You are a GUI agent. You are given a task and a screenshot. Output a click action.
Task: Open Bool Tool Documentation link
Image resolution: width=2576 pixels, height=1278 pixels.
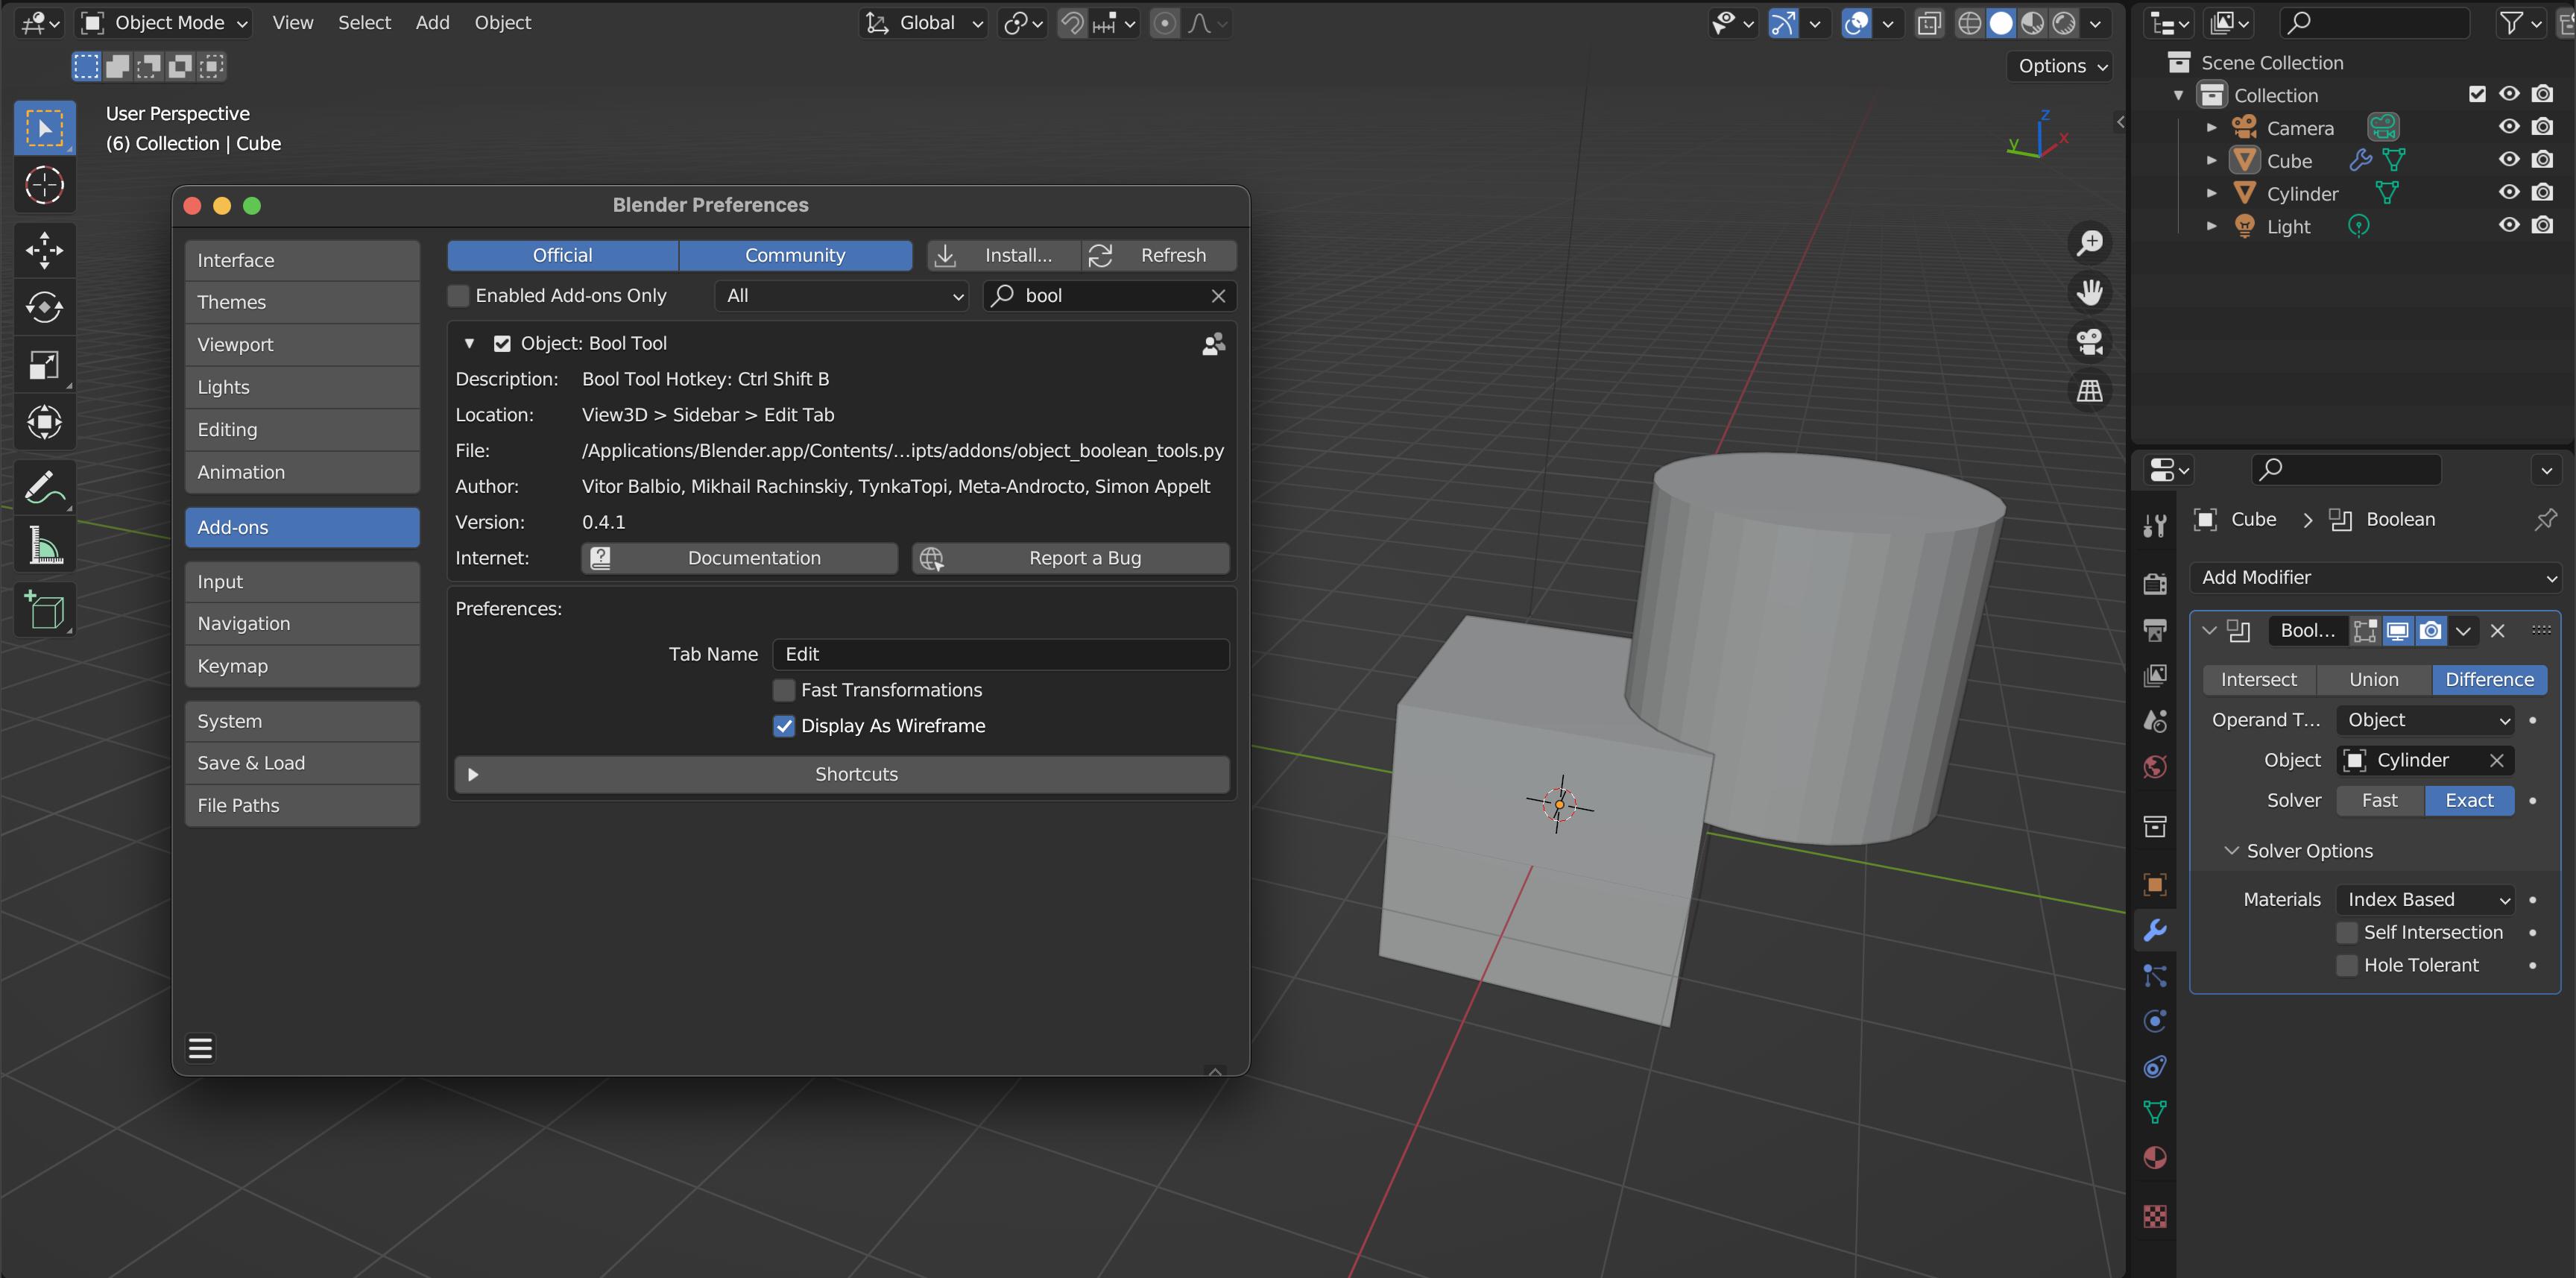pos(739,558)
